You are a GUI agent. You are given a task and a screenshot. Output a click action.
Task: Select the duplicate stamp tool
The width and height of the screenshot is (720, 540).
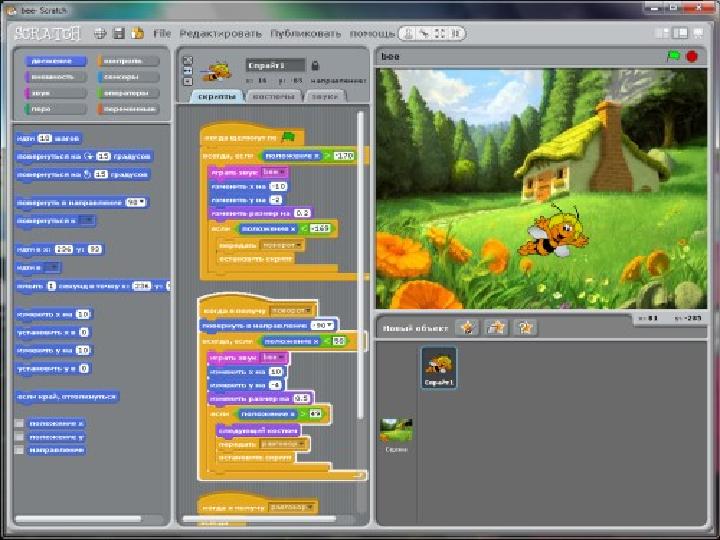(408, 34)
